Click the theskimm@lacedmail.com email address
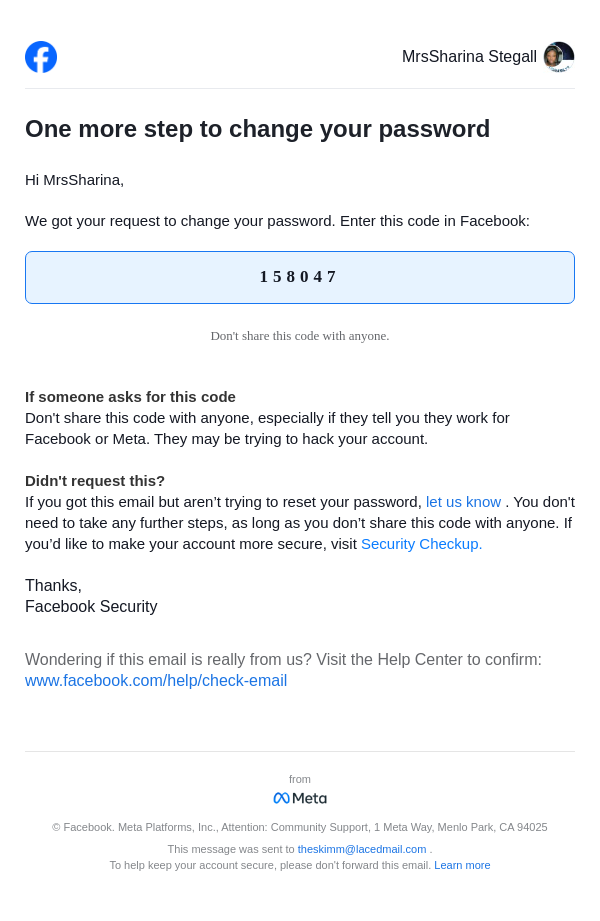 click(x=362, y=849)
